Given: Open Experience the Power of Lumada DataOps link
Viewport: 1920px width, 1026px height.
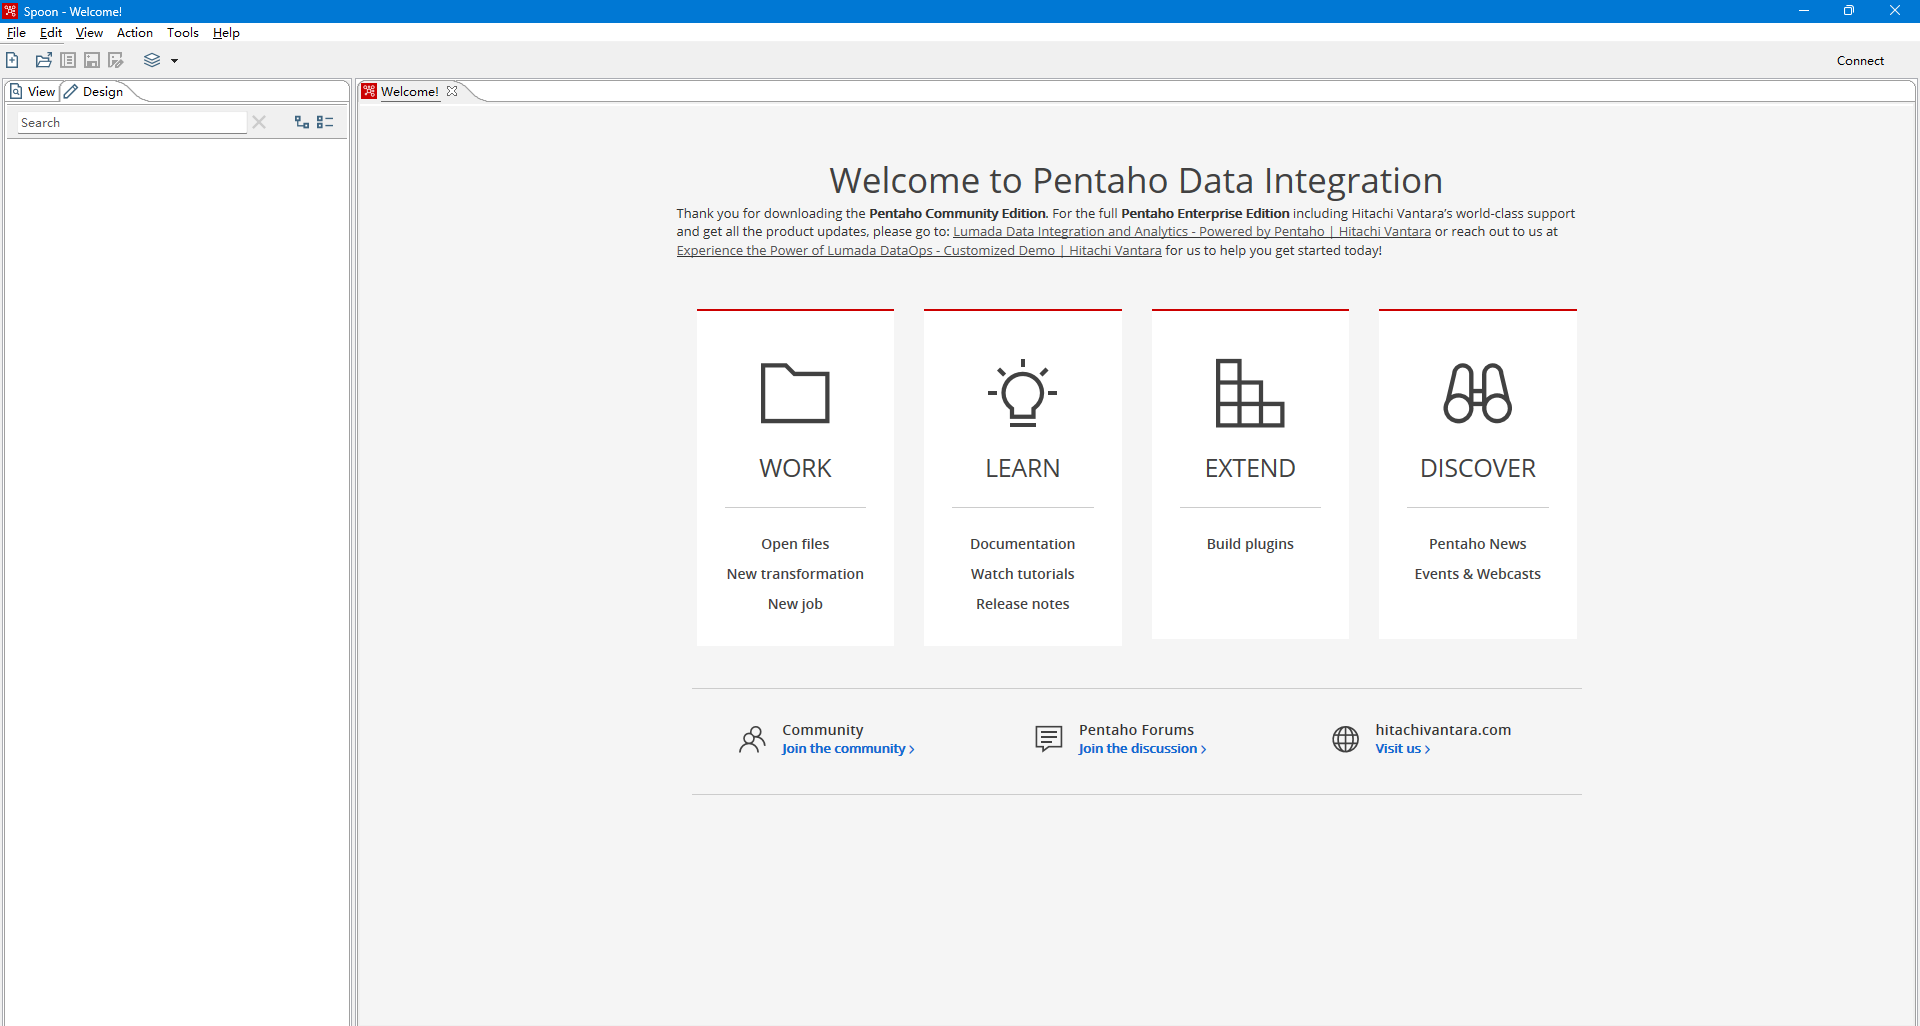Looking at the screenshot, I should click(919, 251).
